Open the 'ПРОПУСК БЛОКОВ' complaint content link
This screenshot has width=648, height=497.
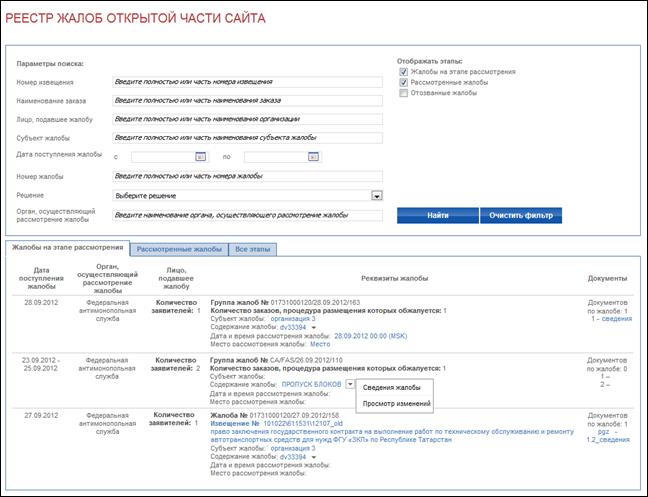(311, 384)
